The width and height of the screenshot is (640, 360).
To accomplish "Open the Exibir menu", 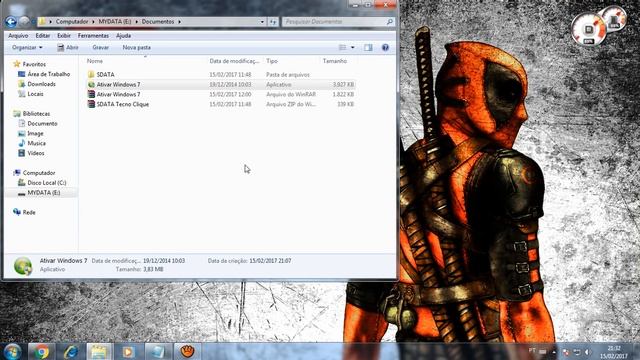I will (64, 36).
